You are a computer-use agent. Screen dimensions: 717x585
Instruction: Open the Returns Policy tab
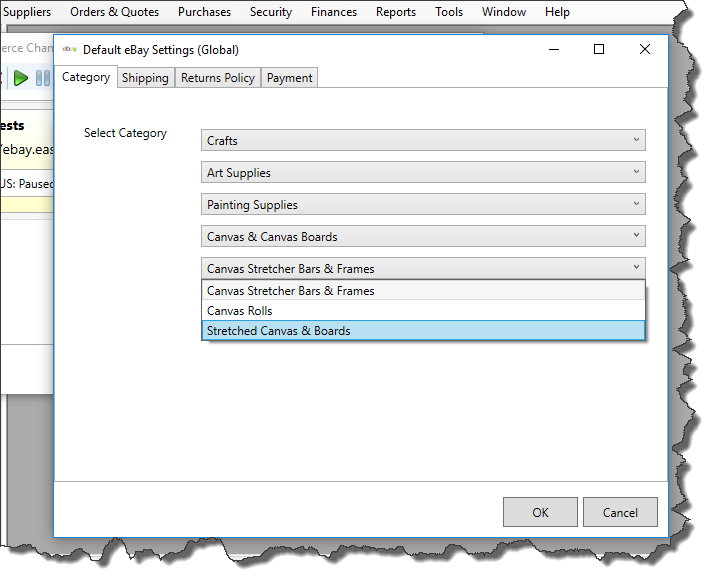pos(218,78)
